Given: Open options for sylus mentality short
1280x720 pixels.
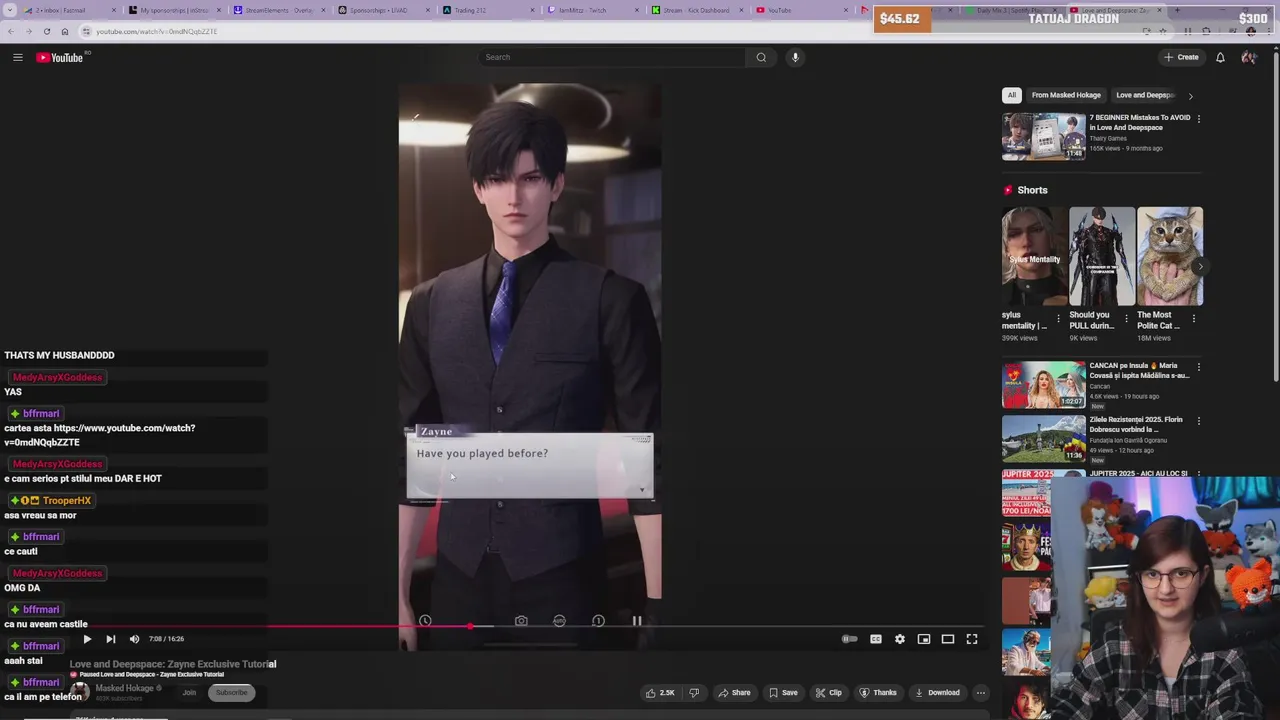Looking at the screenshot, I should [1058, 319].
